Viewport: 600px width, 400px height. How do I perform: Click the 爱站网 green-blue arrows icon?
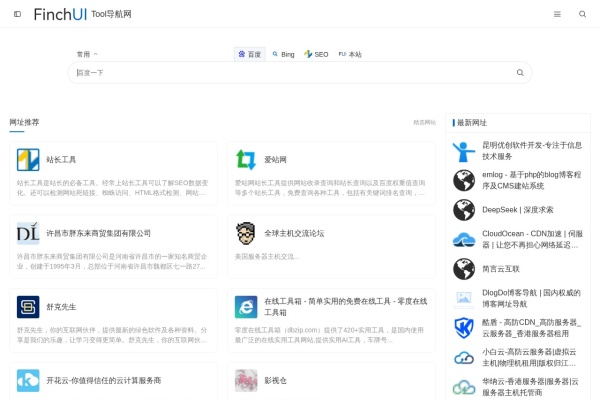tap(246, 160)
